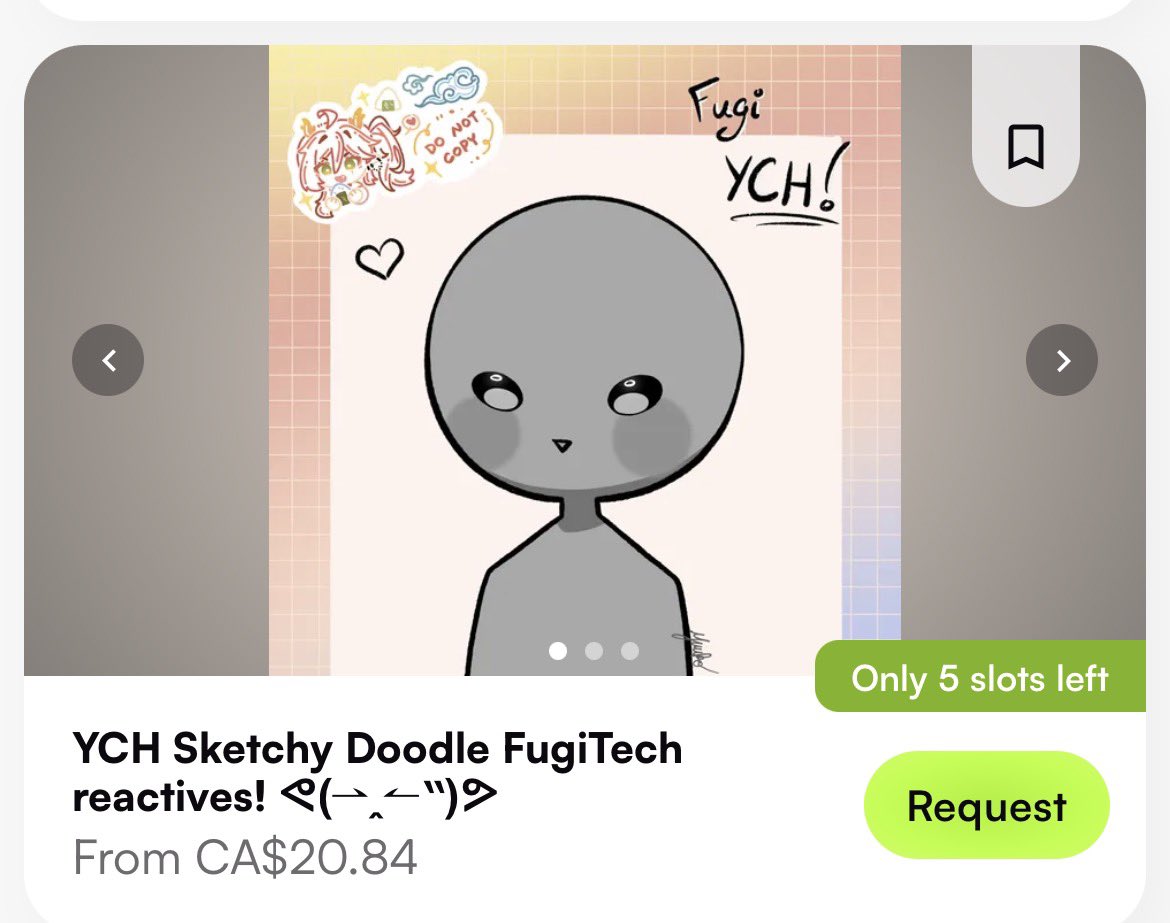Click the gray character's triangle nose

(562, 443)
